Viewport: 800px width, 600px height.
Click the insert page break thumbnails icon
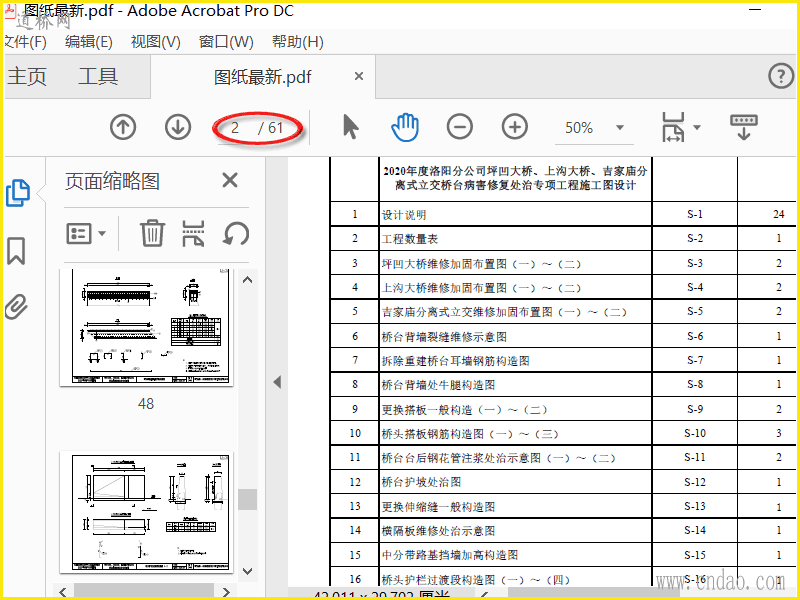(x=193, y=233)
